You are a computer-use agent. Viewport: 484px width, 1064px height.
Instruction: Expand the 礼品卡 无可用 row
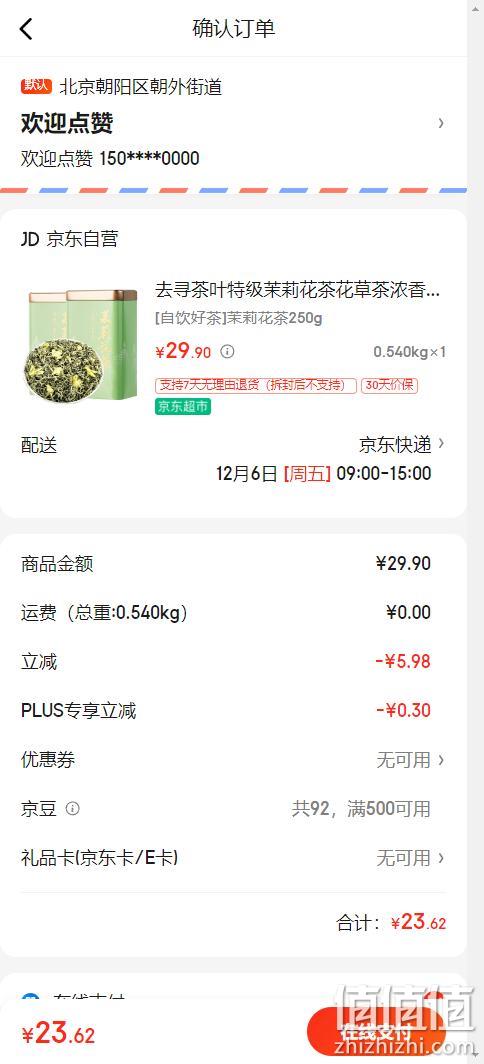(x=234, y=858)
